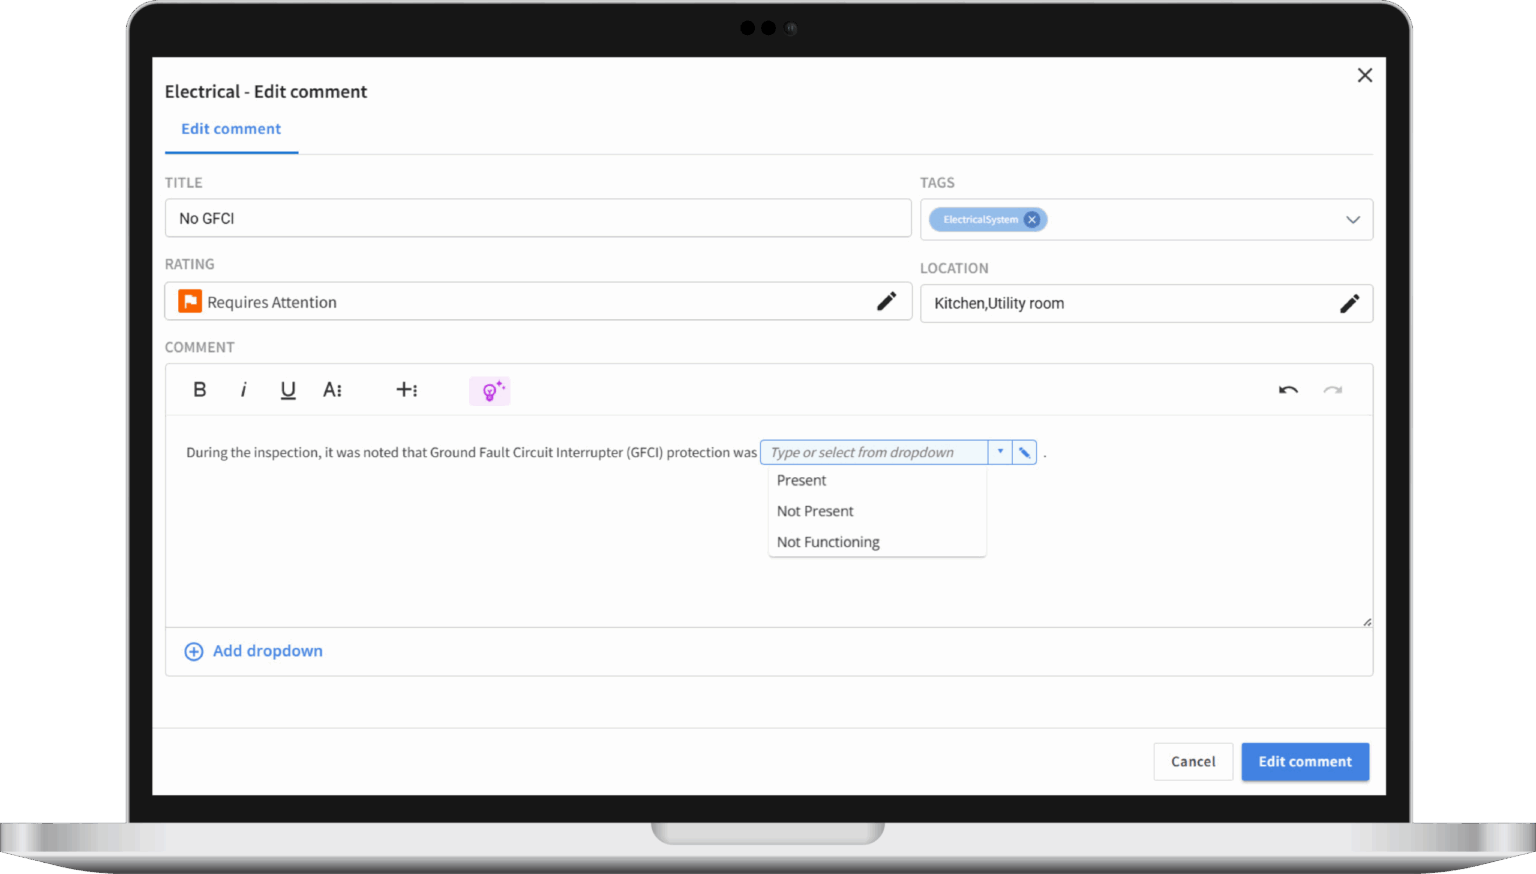Screen dimensions: 1536x874
Task: Collapse the inline dropdown arrow
Action: coord(1000,453)
